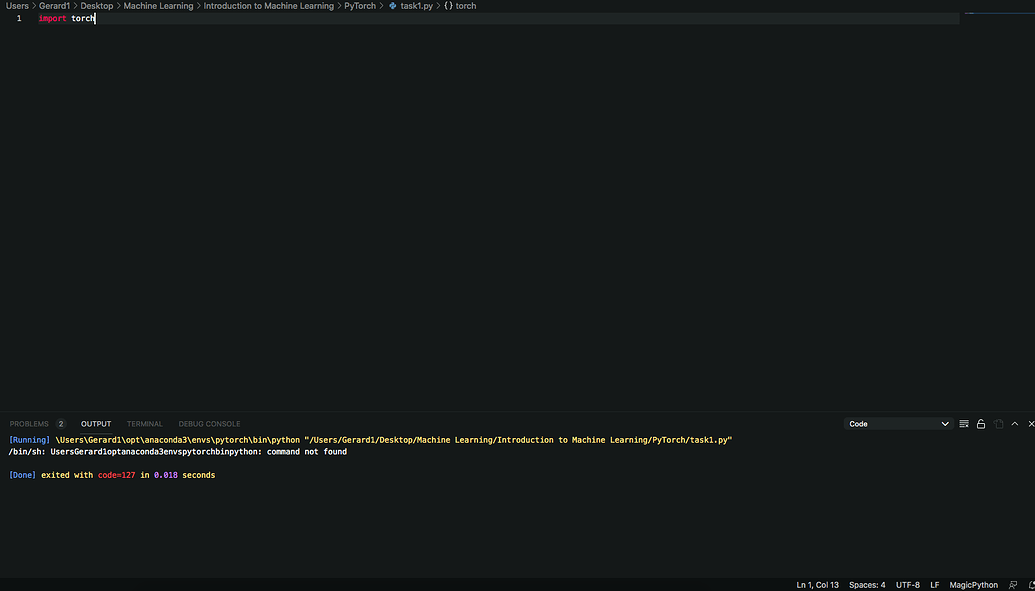Open Machine Learning folder breadcrumb
This screenshot has height=591, width=1035.
(x=158, y=6)
